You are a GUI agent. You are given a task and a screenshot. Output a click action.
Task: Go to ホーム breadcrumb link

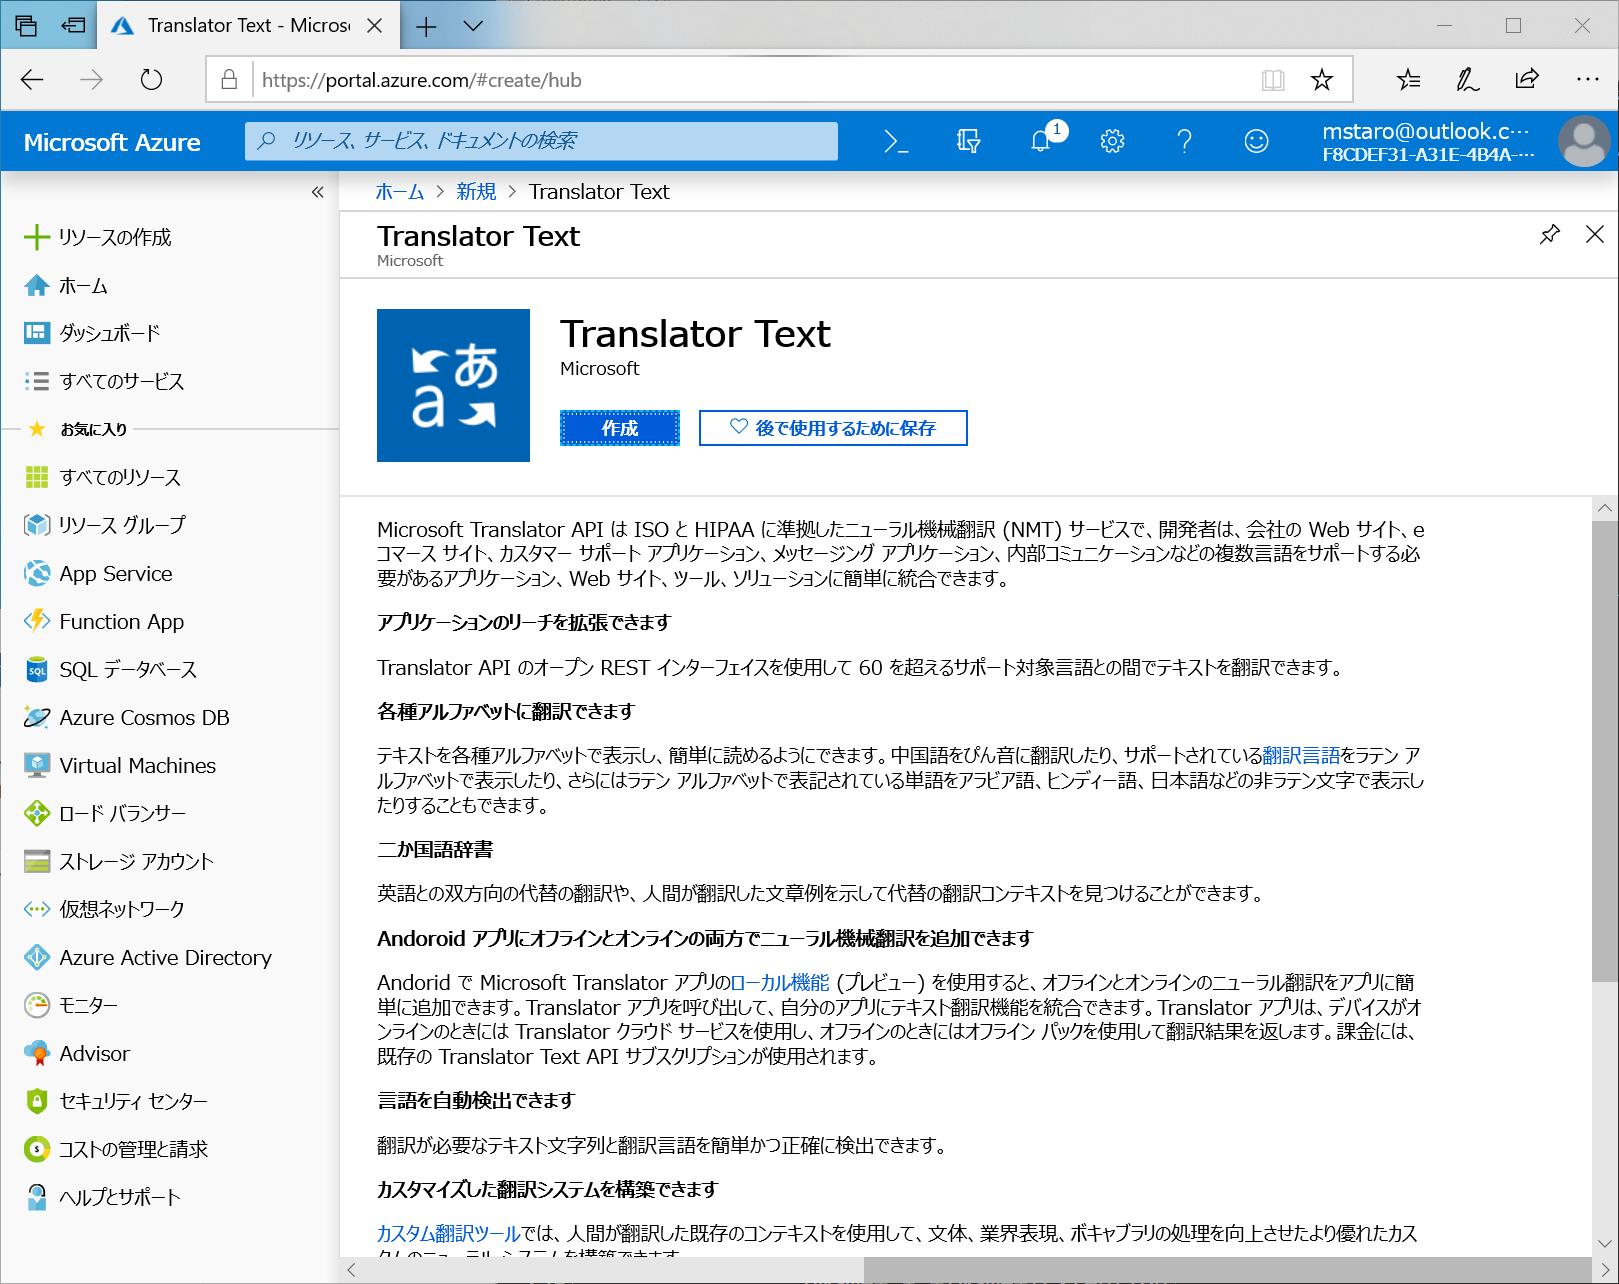[x=400, y=192]
